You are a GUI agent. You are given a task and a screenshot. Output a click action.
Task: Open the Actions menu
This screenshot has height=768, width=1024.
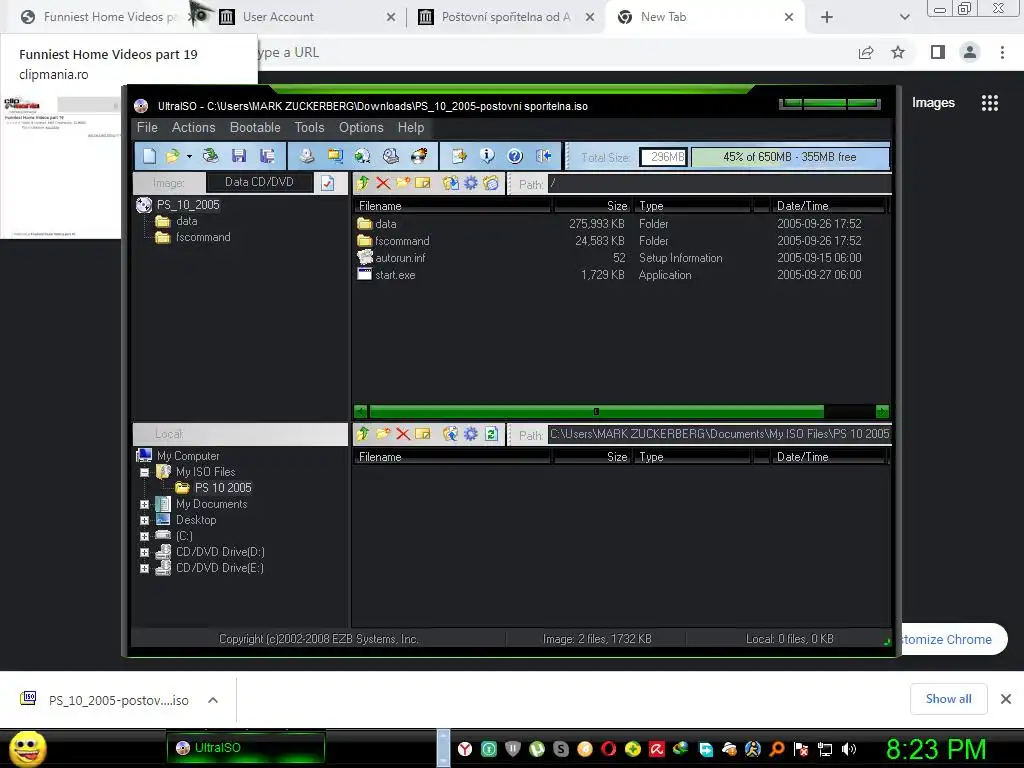point(193,127)
